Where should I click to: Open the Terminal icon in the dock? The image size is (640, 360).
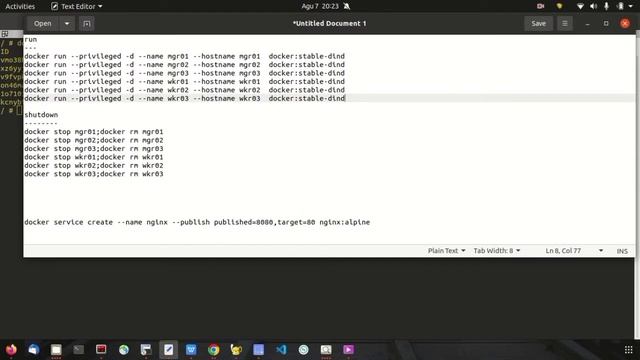point(78,350)
